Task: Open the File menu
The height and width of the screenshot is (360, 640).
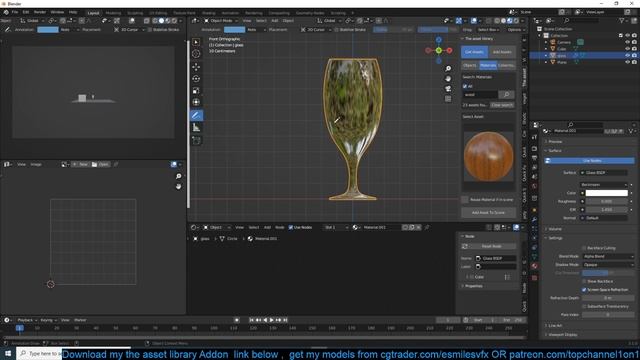Action: pyautogui.click(x=15, y=12)
